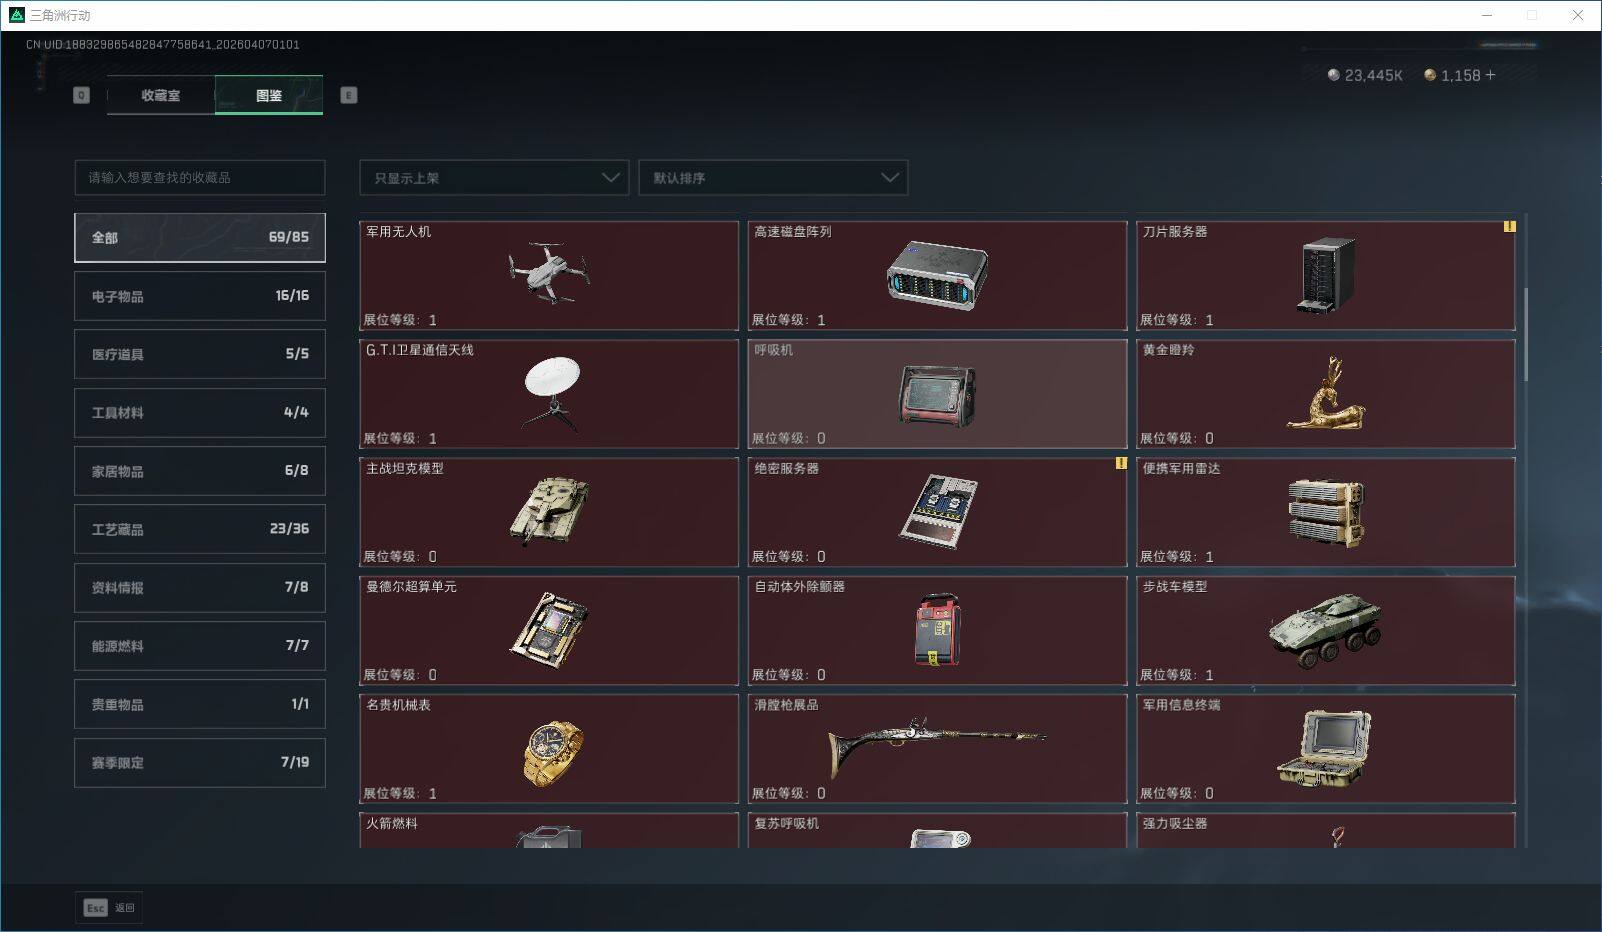
Task: Filter by 电子物品 category
Action: pos(200,296)
